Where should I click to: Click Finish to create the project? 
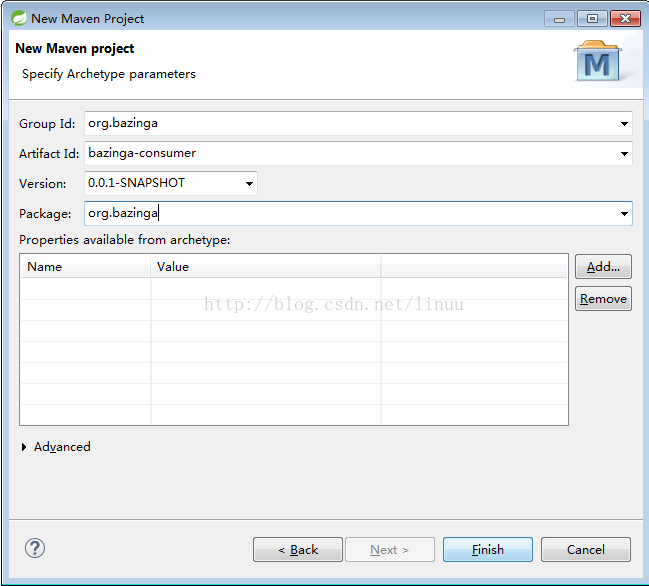coord(488,550)
